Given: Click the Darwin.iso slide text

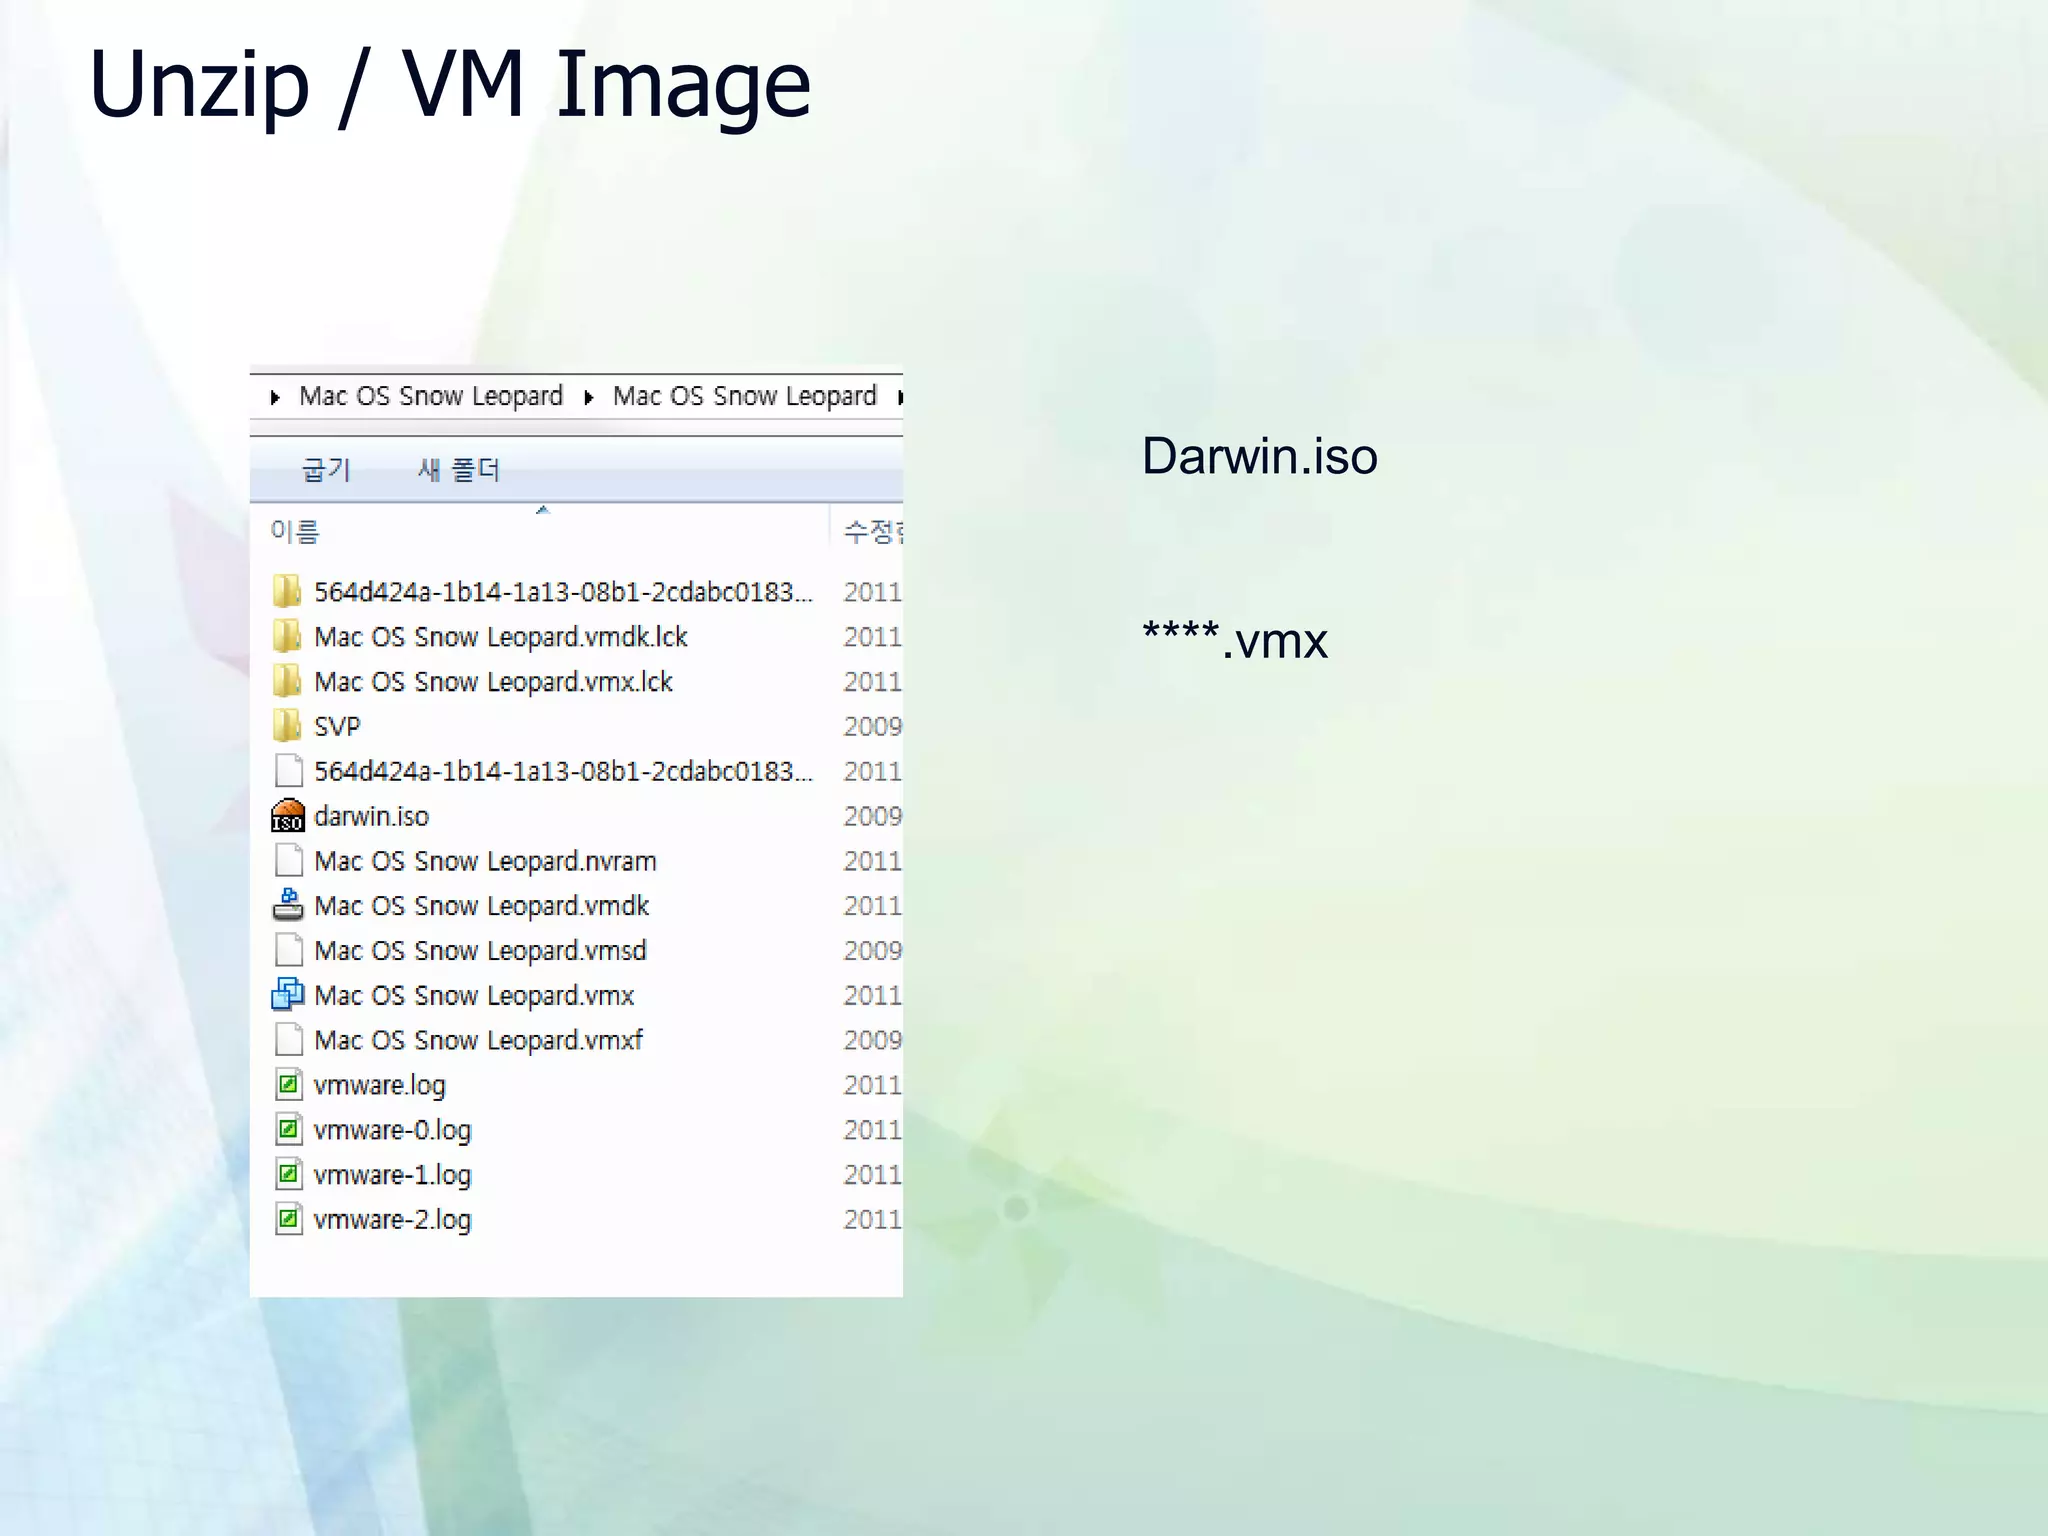Looking at the screenshot, I should tap(1260, 456).
